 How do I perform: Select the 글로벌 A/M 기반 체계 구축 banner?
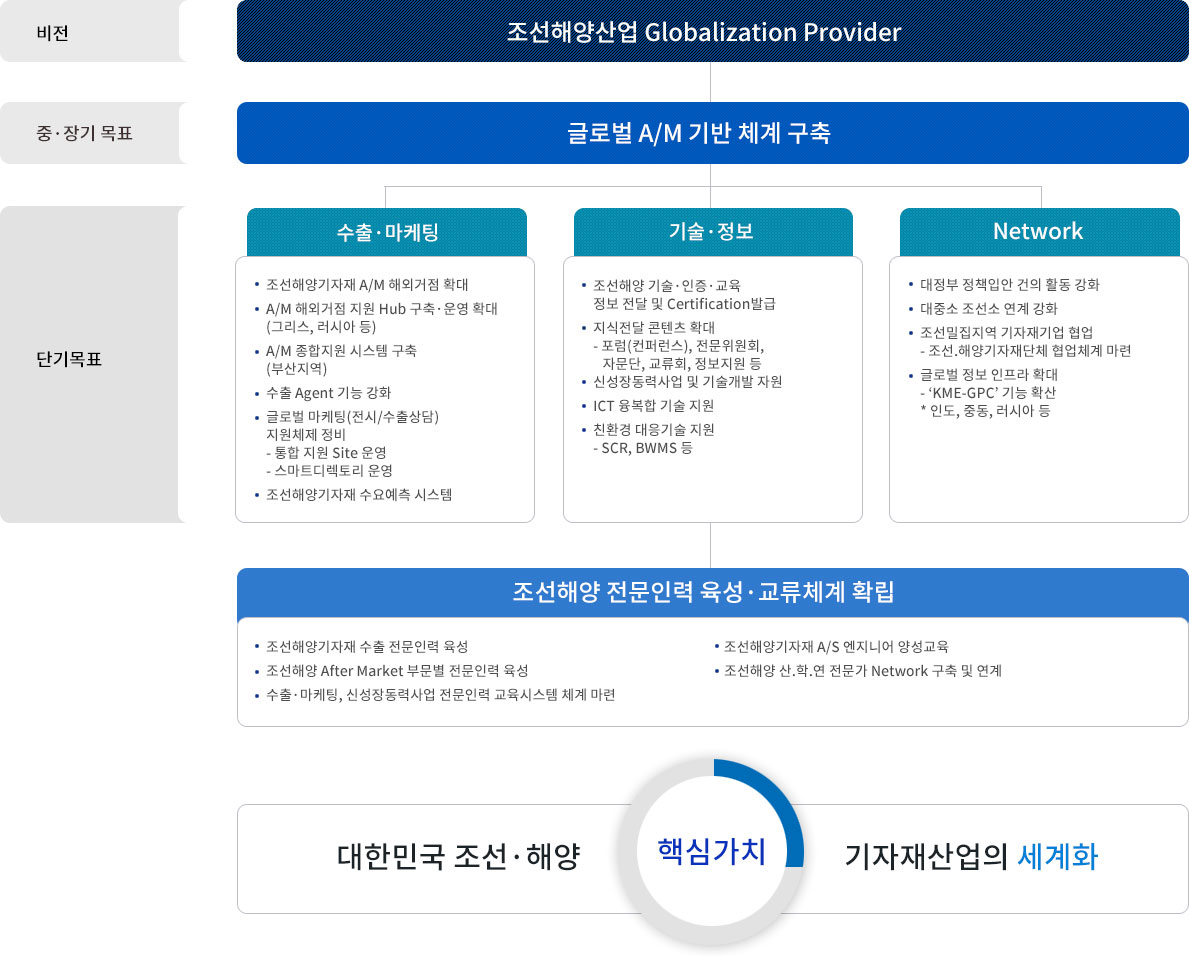point(712,133)
